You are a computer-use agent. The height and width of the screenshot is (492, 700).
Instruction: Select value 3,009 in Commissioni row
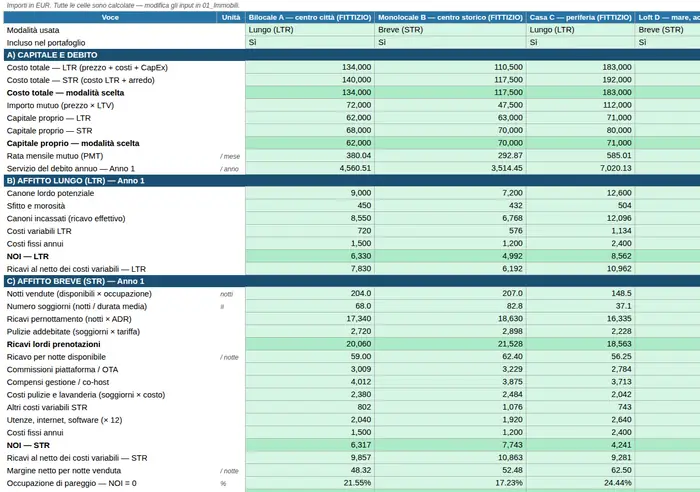click(x=361, y=369)
